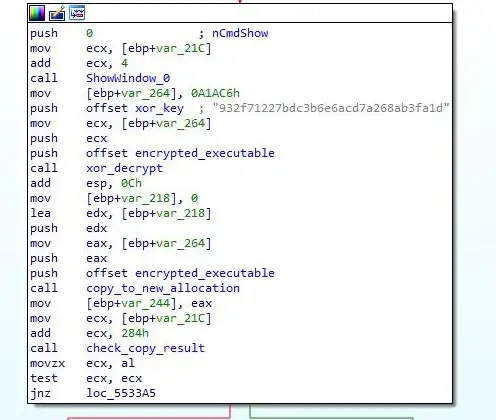
Task: Click the copy_to_new_allocation function name
Action: tap(163, 288)
